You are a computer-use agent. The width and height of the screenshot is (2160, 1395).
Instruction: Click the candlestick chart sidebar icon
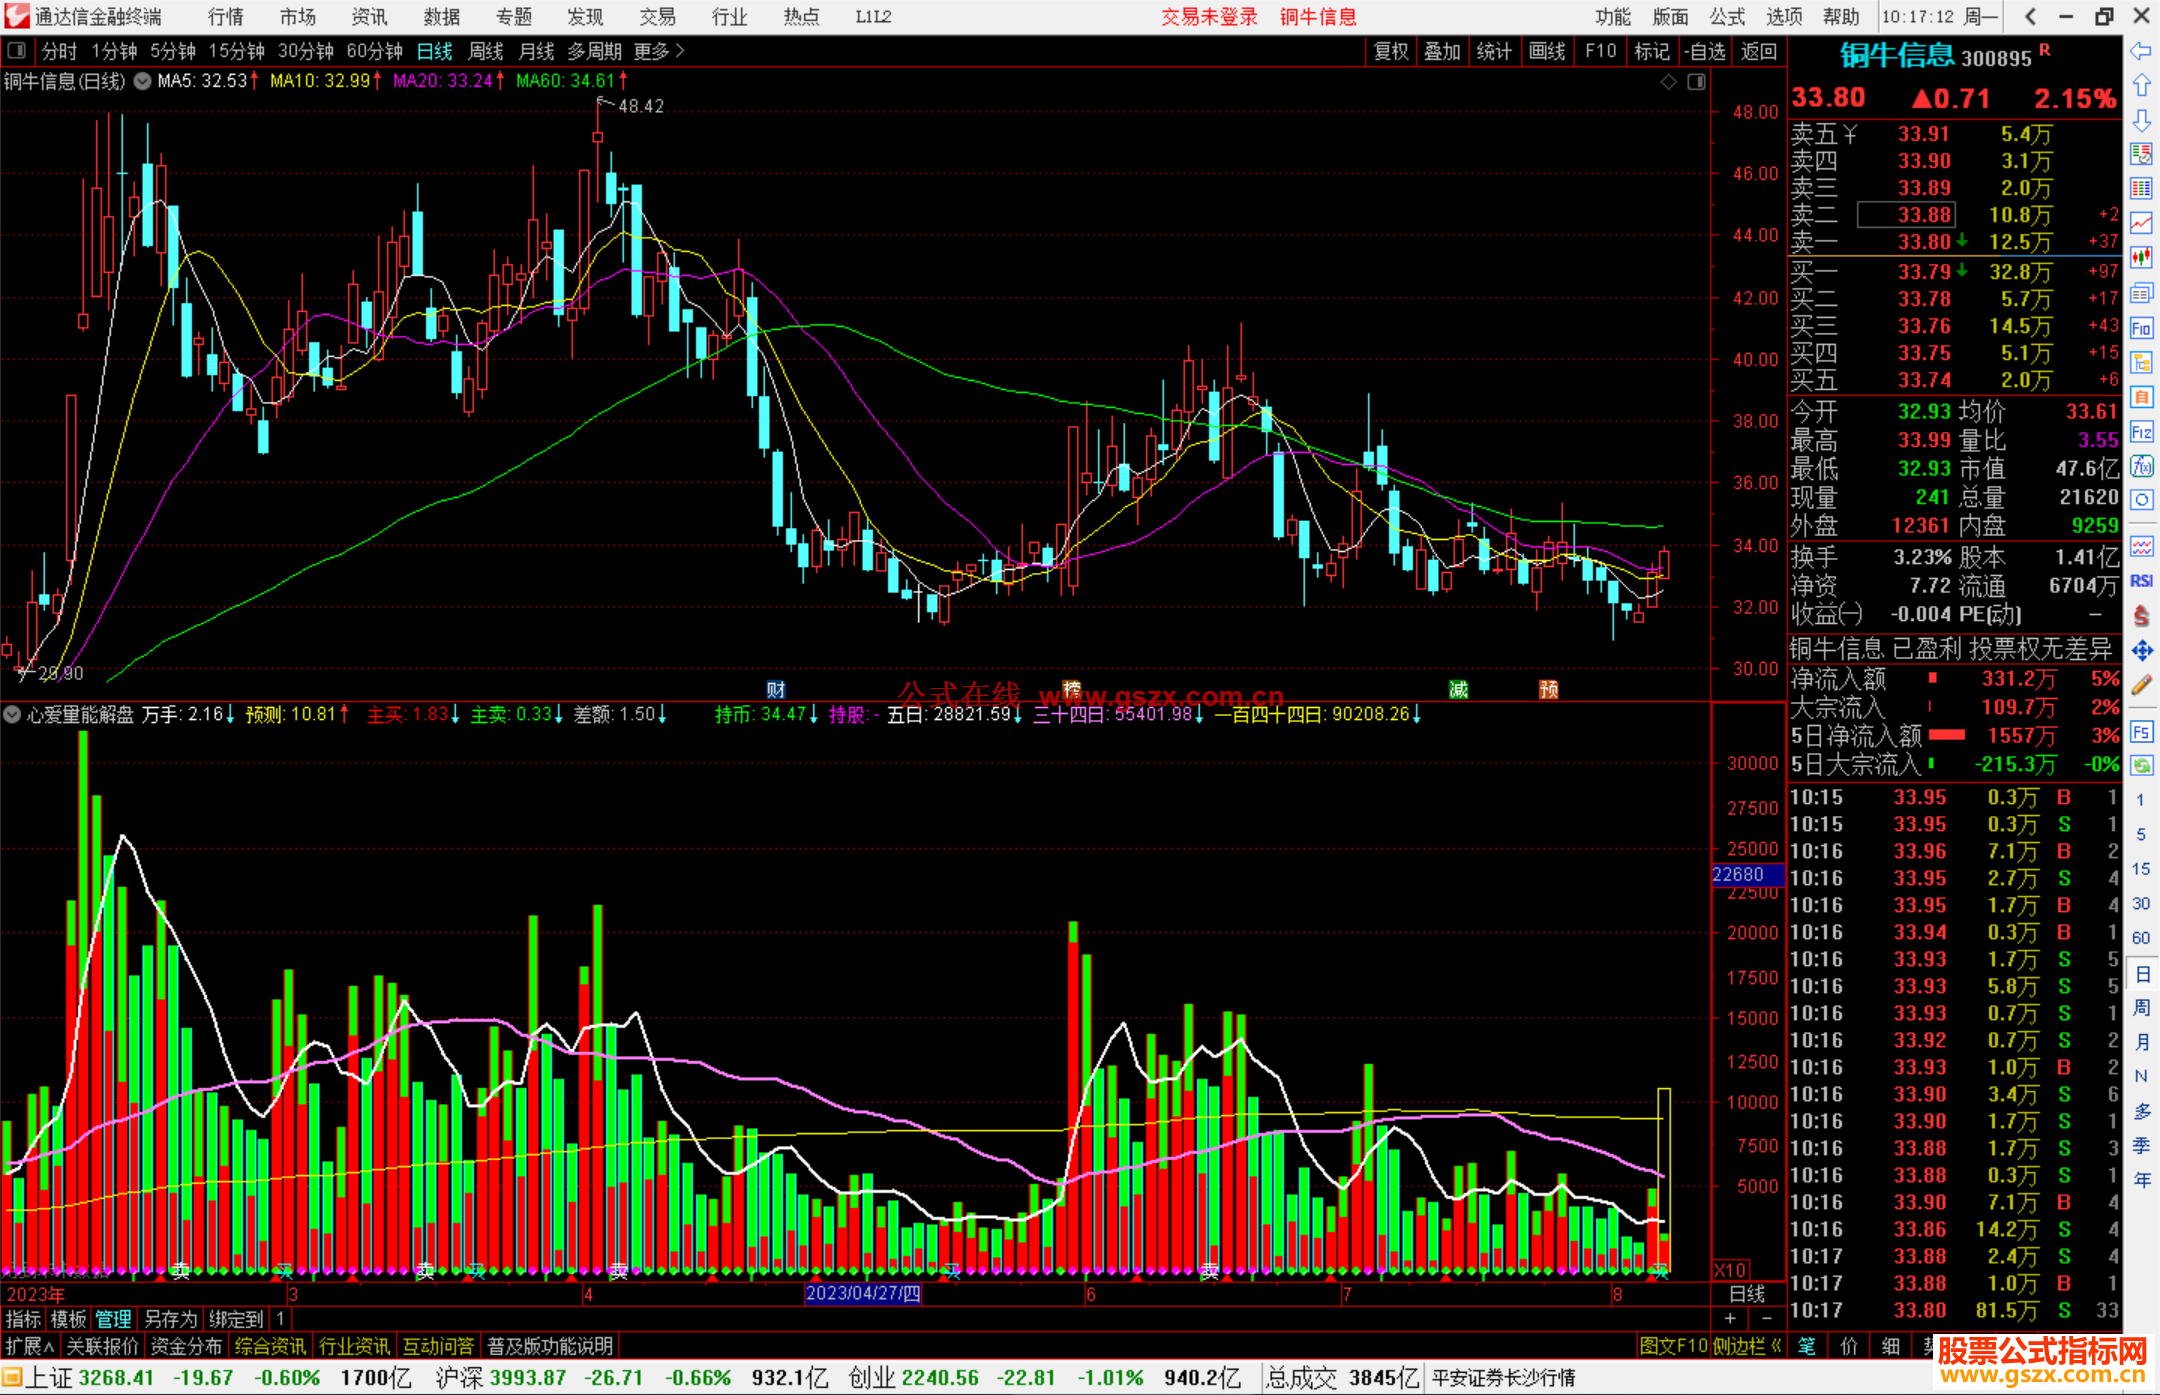pos(2141,258)
